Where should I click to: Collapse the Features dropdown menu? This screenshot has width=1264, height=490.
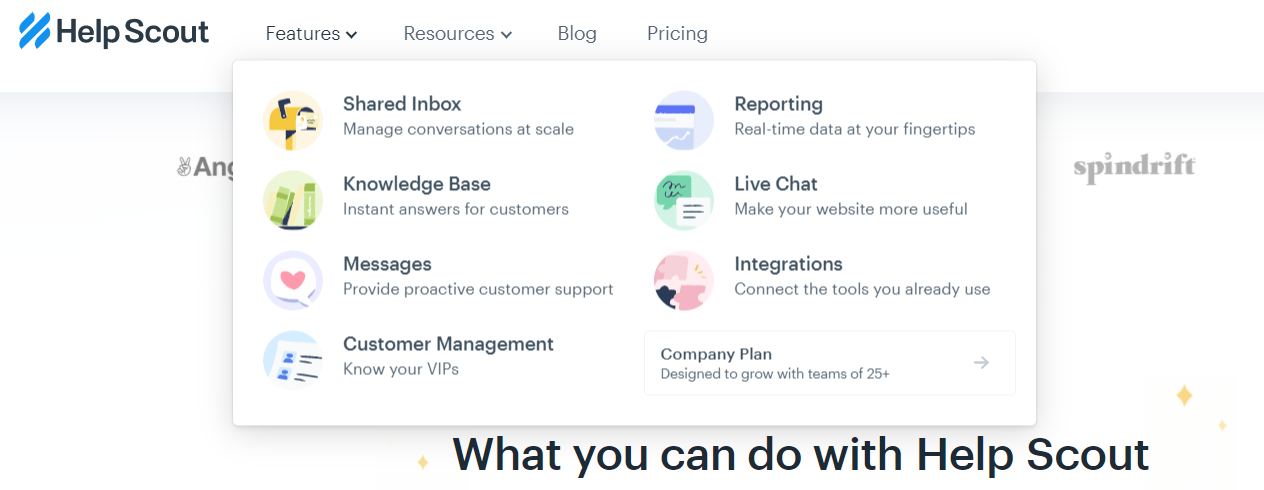click(x=311, y=33)
